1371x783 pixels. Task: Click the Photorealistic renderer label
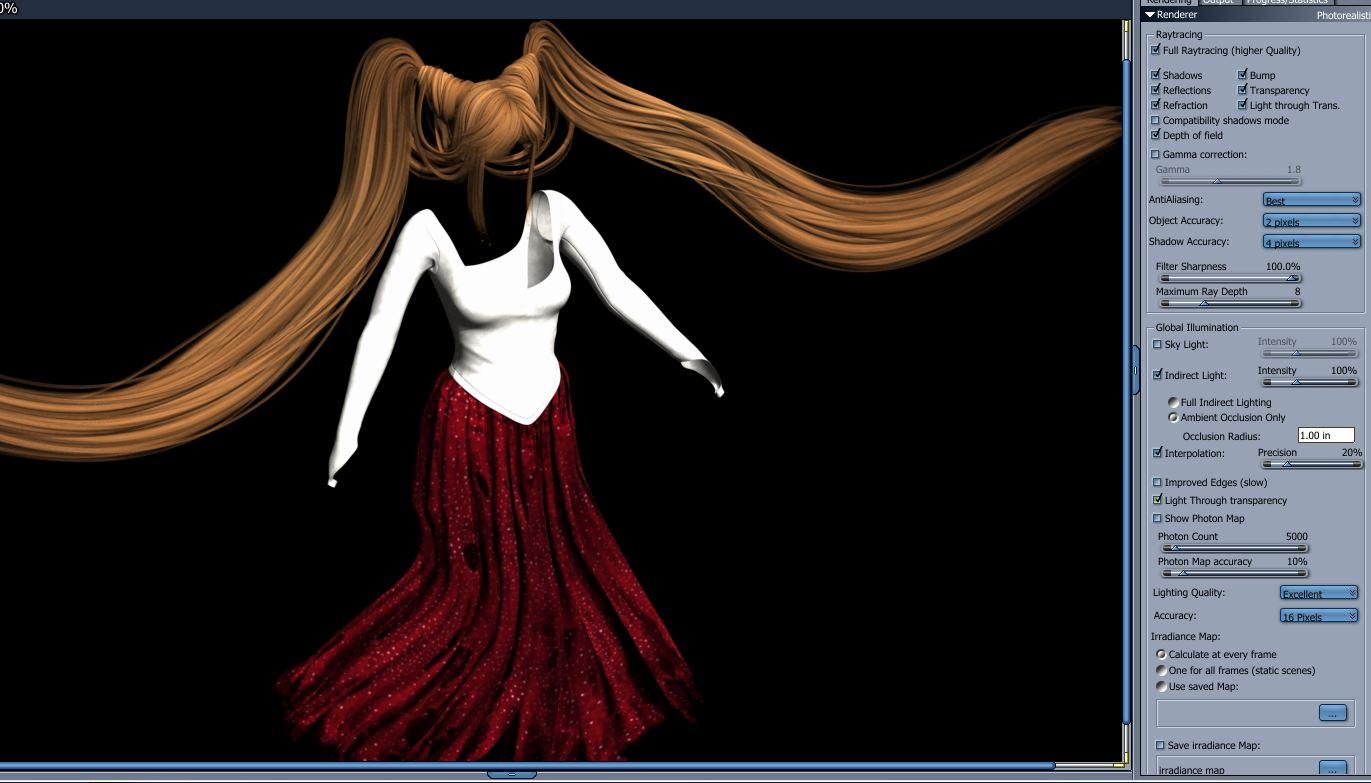pyautogui.click(x=1343, y=15)
